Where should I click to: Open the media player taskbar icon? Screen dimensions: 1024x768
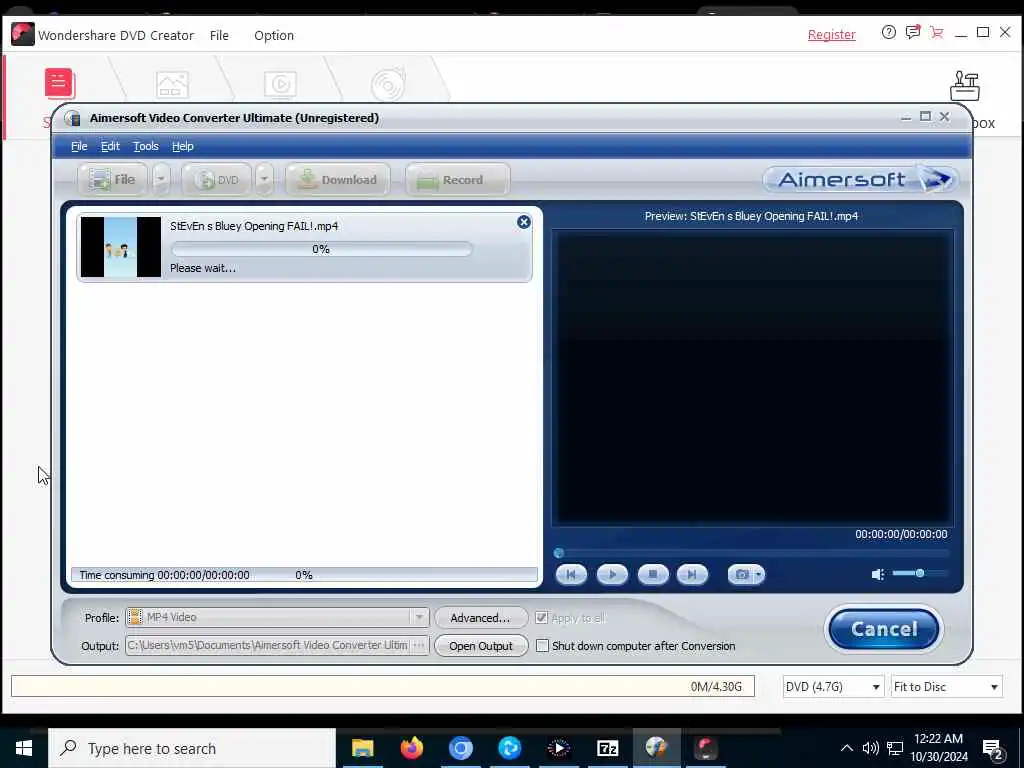[x=558, y=748]
